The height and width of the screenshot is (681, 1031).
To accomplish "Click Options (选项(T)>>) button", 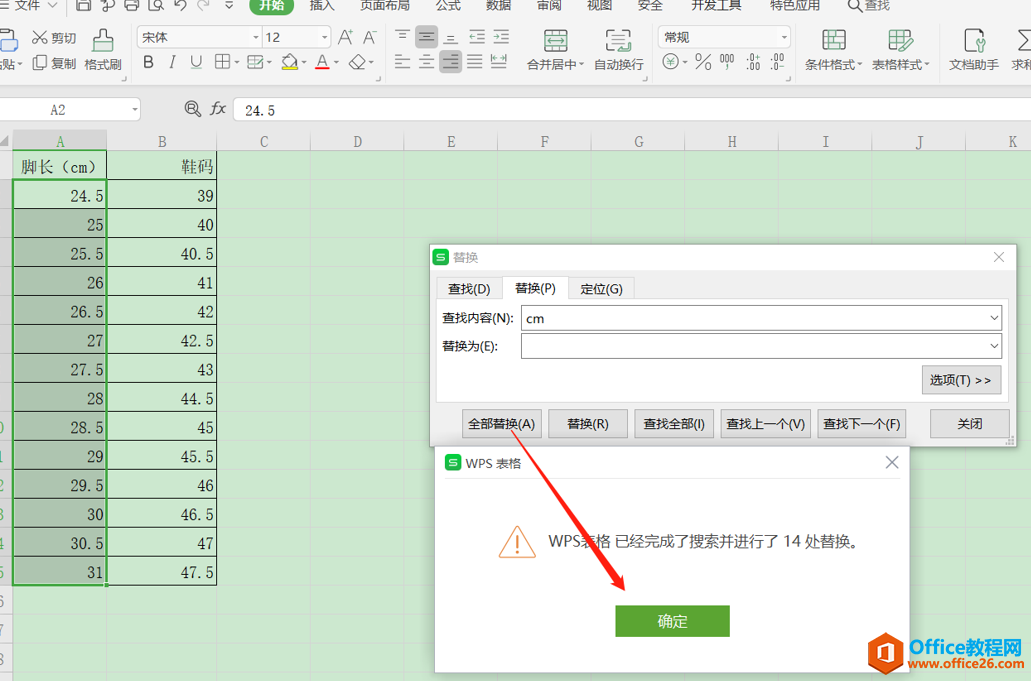I will coord(961,380).
